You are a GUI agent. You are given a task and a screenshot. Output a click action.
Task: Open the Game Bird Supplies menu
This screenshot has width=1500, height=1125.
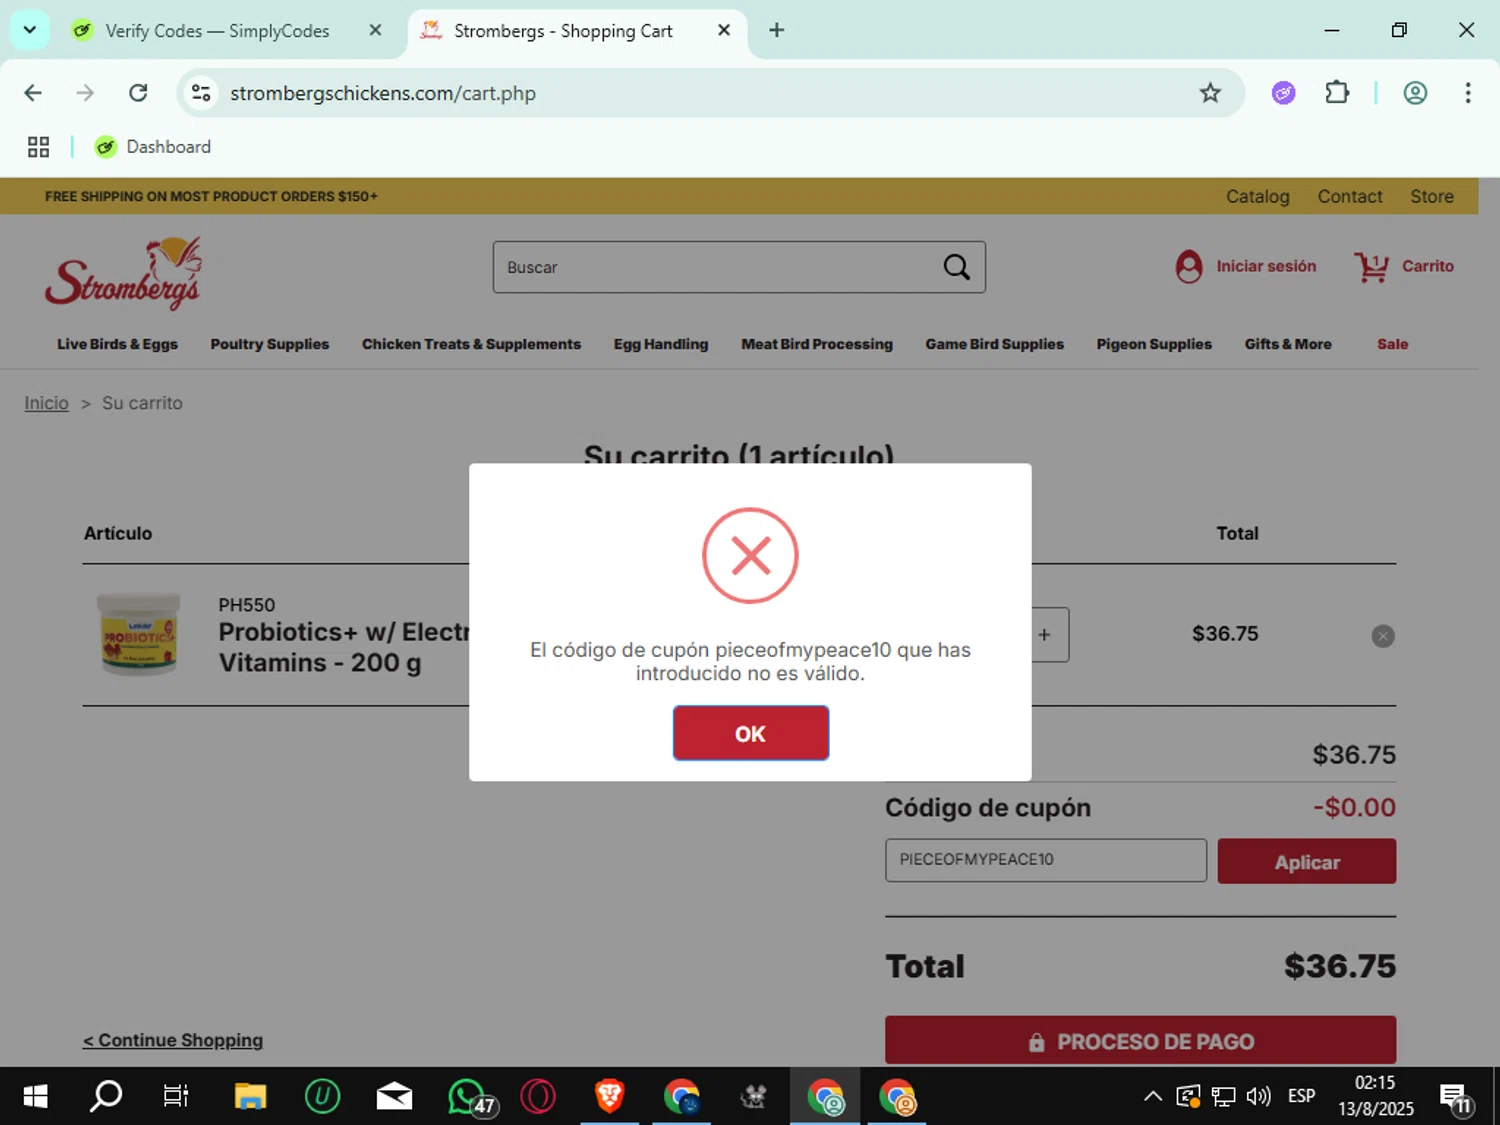(x=995, y=344)
